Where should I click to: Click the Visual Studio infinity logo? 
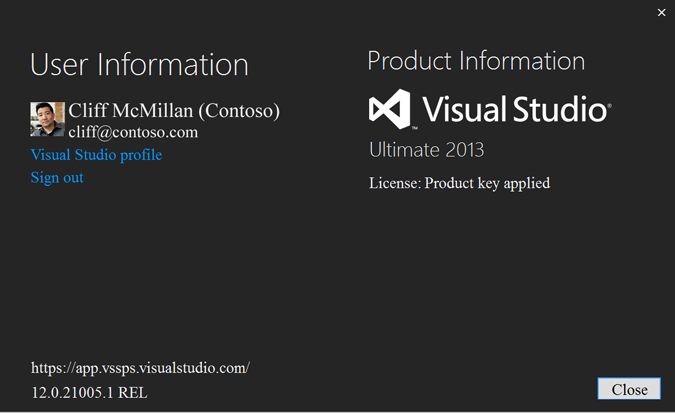[x=390, y=109]
